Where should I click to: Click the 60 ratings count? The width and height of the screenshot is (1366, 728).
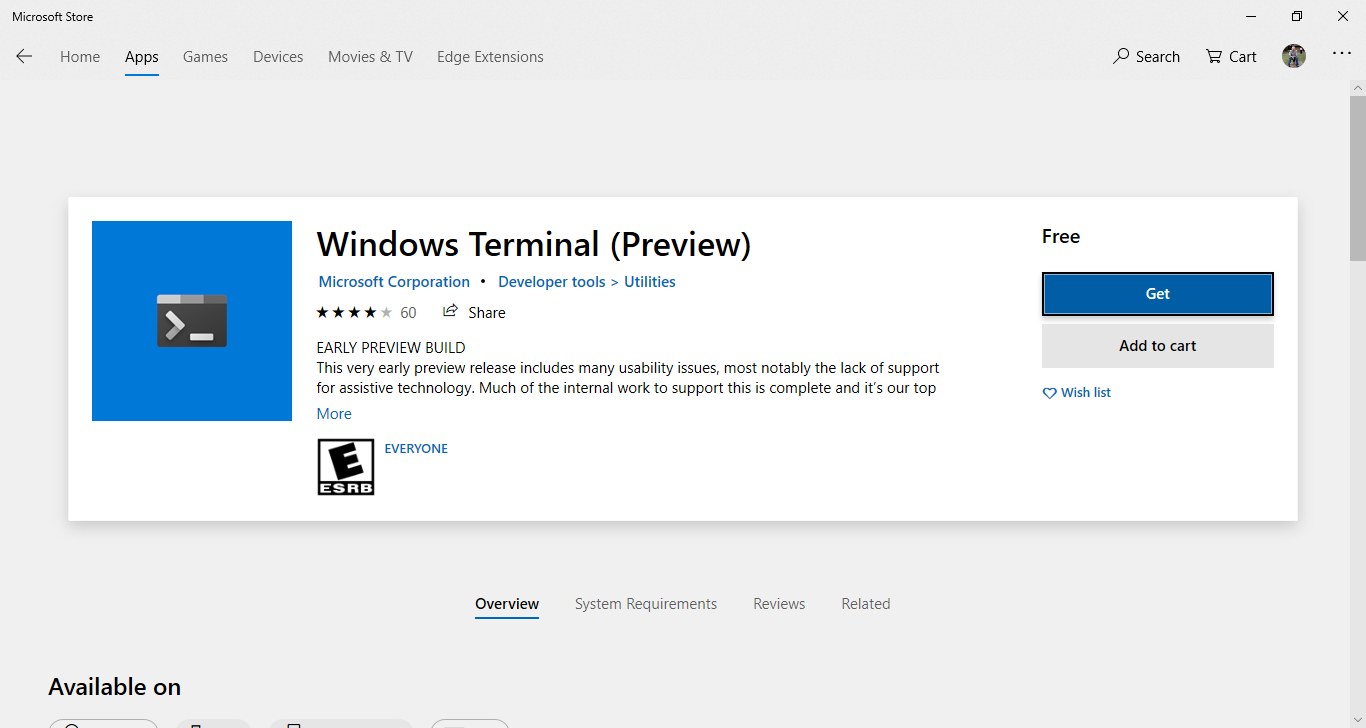[408, 313]
